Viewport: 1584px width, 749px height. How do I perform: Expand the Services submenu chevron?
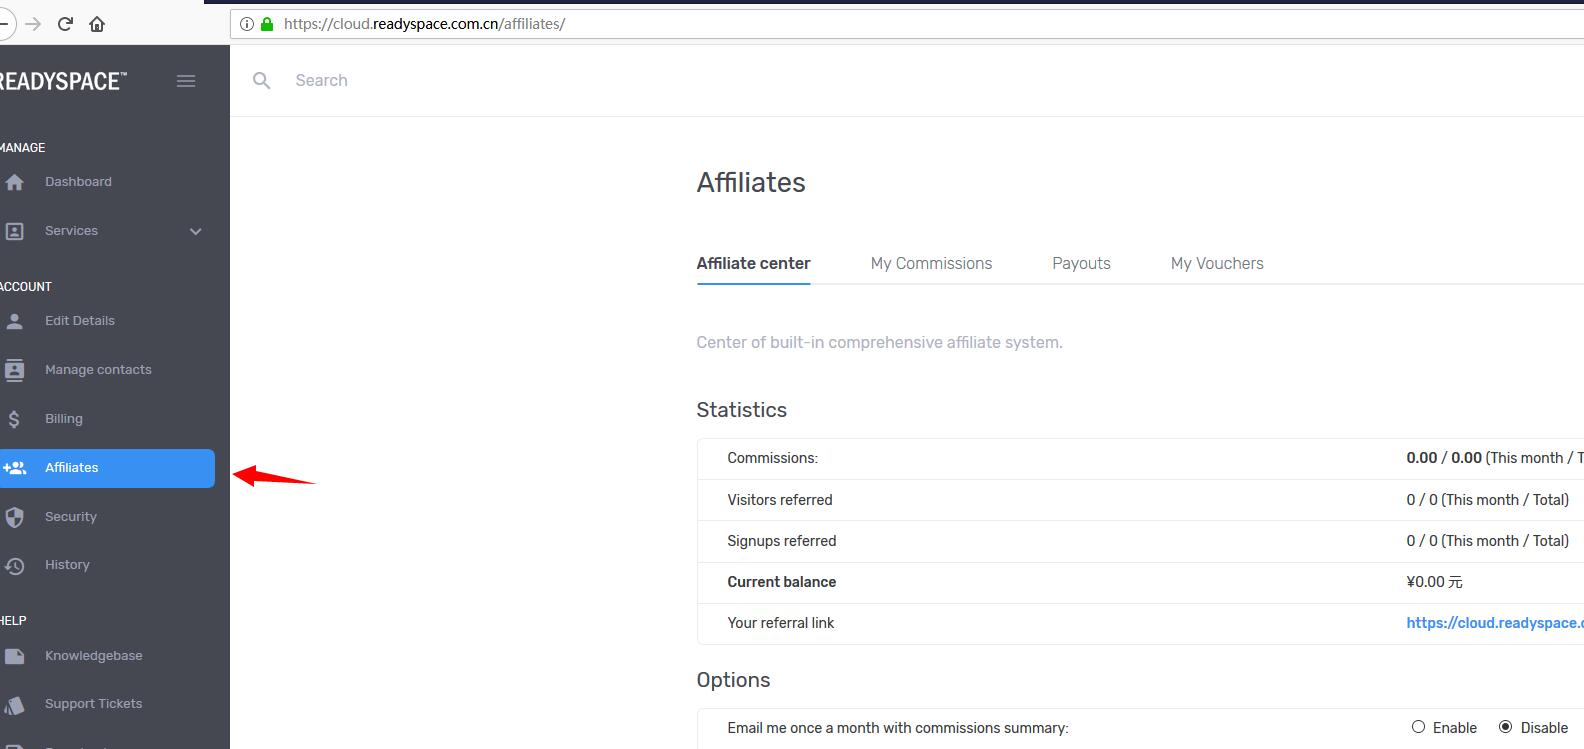[196, 231]
